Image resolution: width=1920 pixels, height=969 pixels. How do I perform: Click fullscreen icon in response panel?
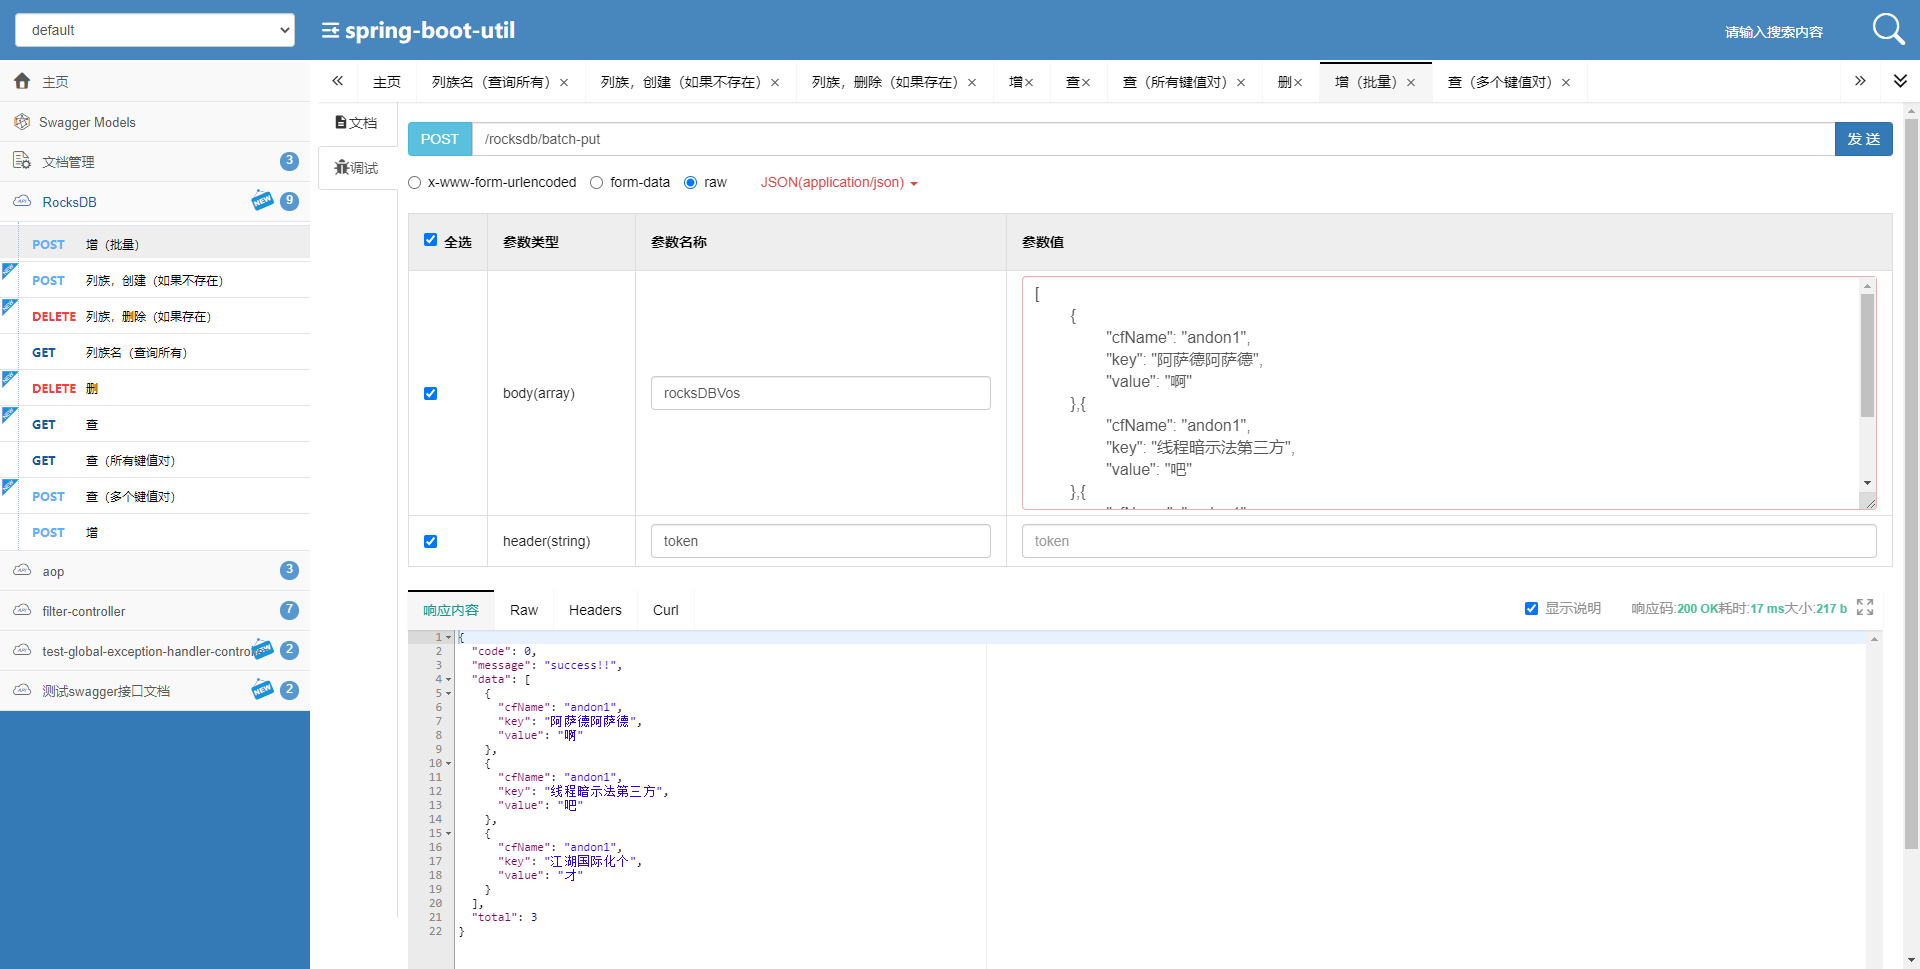1865,607
